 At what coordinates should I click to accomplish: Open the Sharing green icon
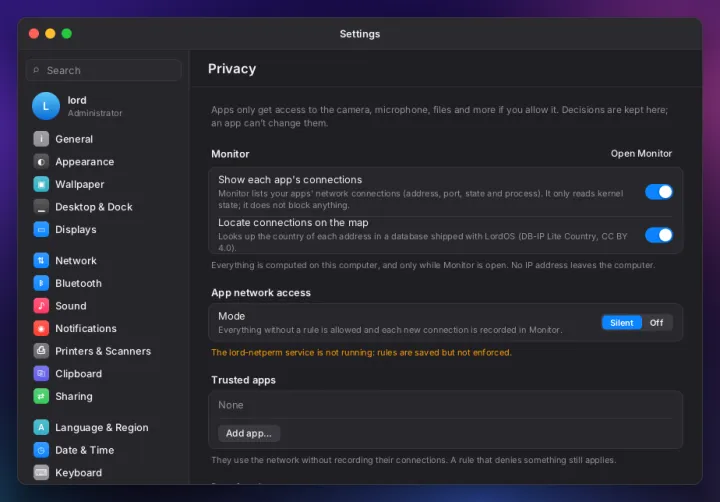click(41, 396)
